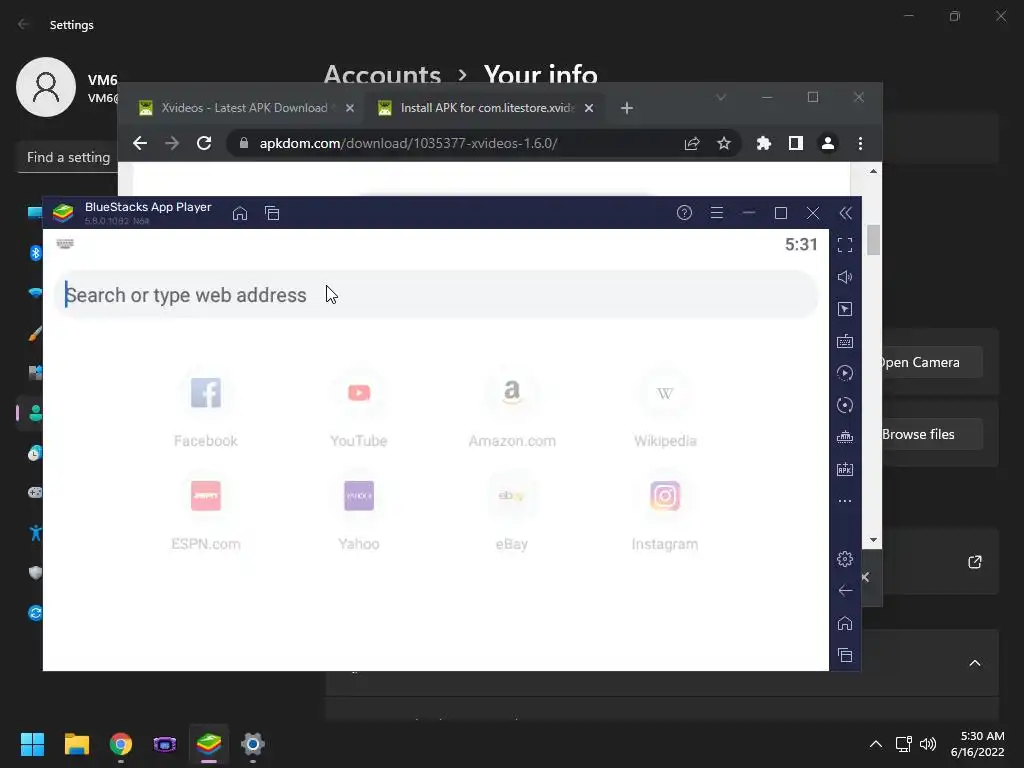This screenshot has width=1024, height=768.
Task: Click Chrome scrollbar up arrow
Action: click(873, 171)
